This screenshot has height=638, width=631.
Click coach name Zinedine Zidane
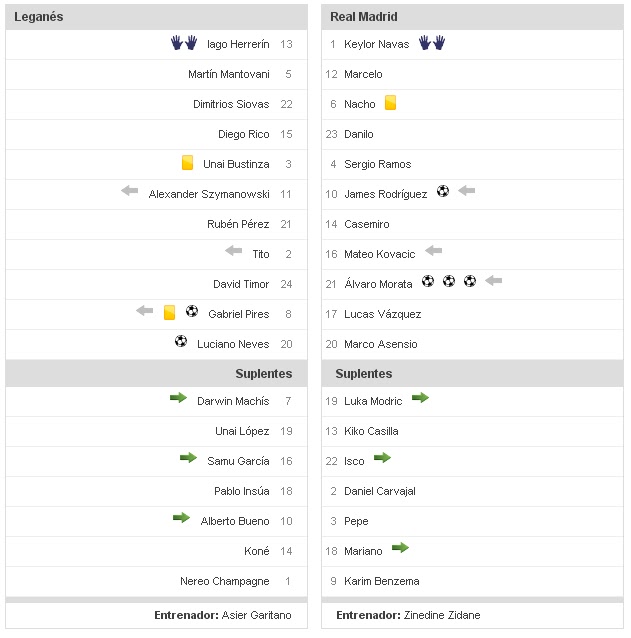click(442, 615)
